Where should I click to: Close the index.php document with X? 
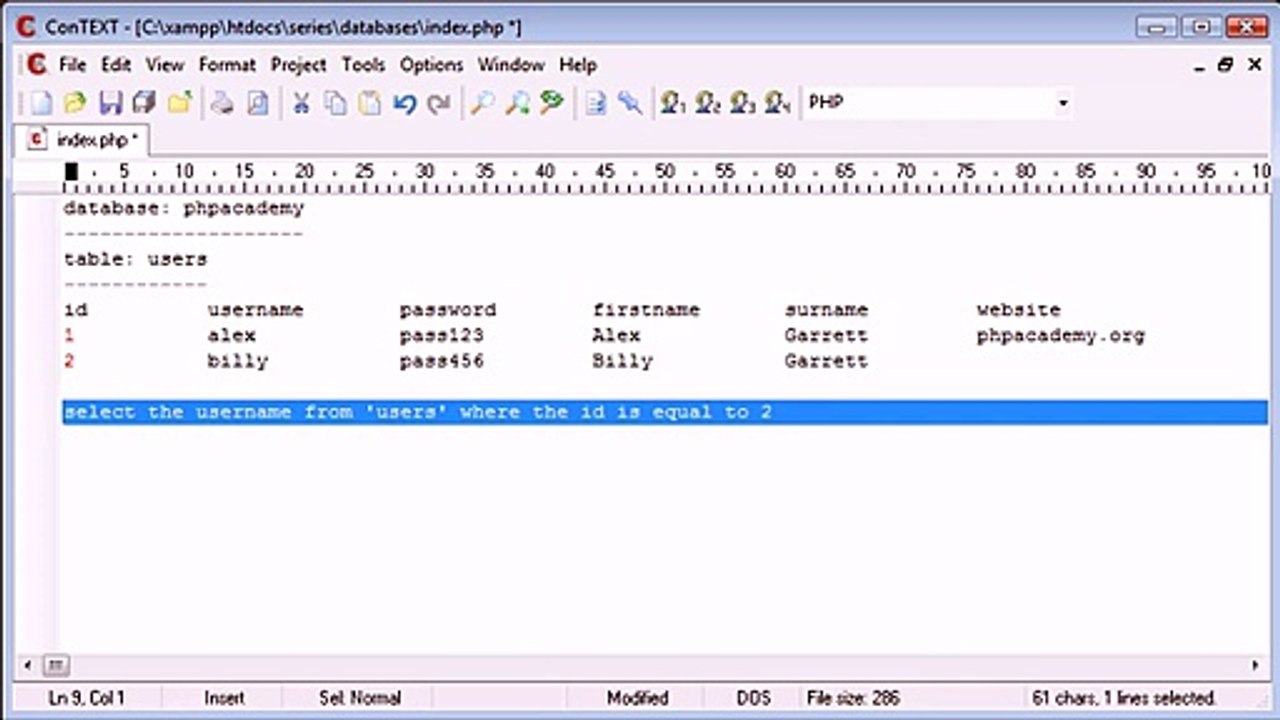pyautogui.click(x=1255, y=64)
